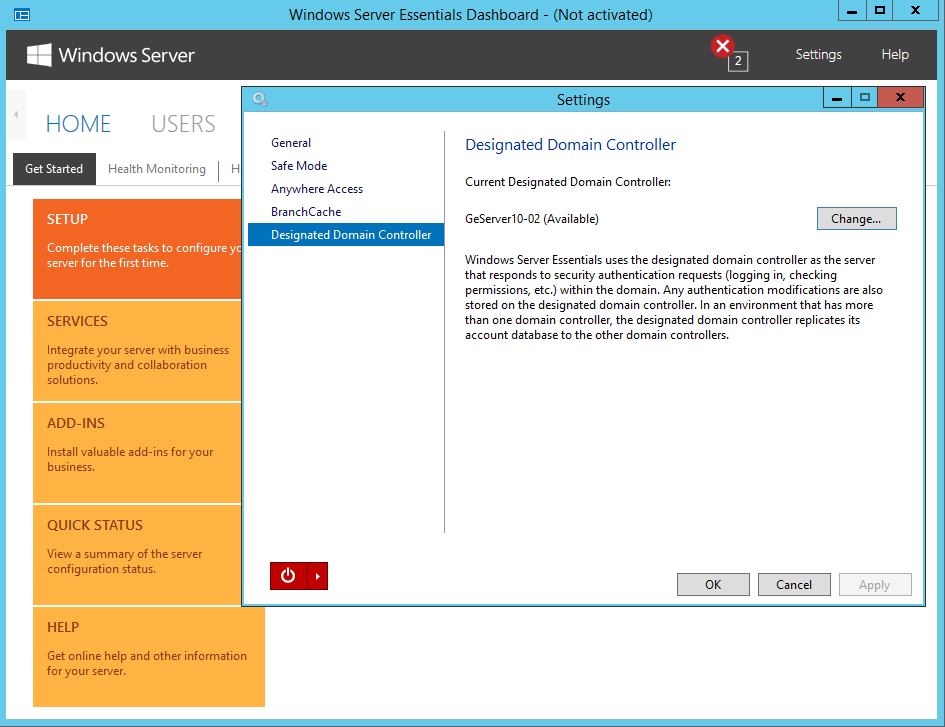The width and height of the screenshot is (945, 727).
Task: Click the Settings dialog gear icon
Action: tap(260, 99)
